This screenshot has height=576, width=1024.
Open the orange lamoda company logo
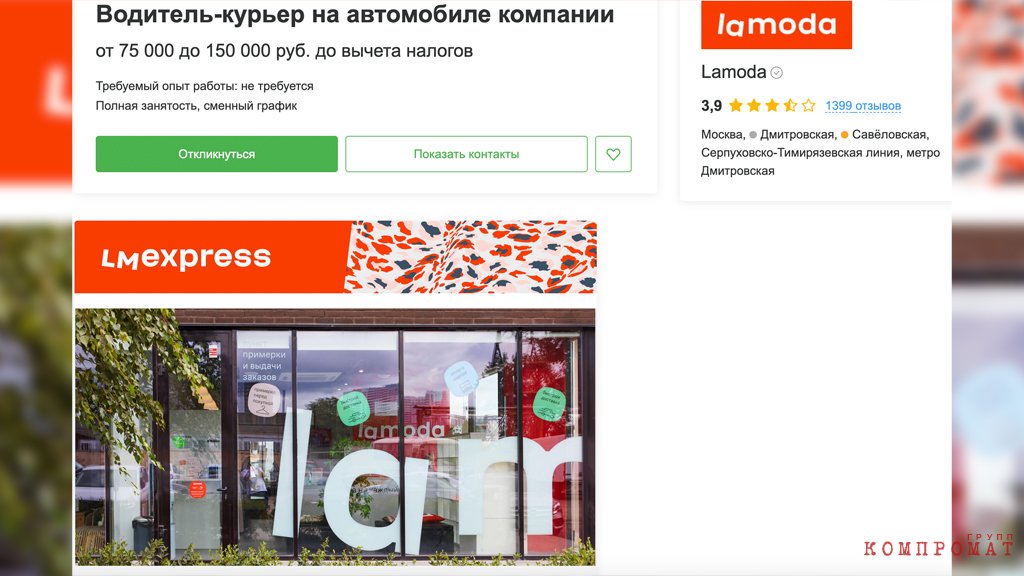(x=776, y=25)
